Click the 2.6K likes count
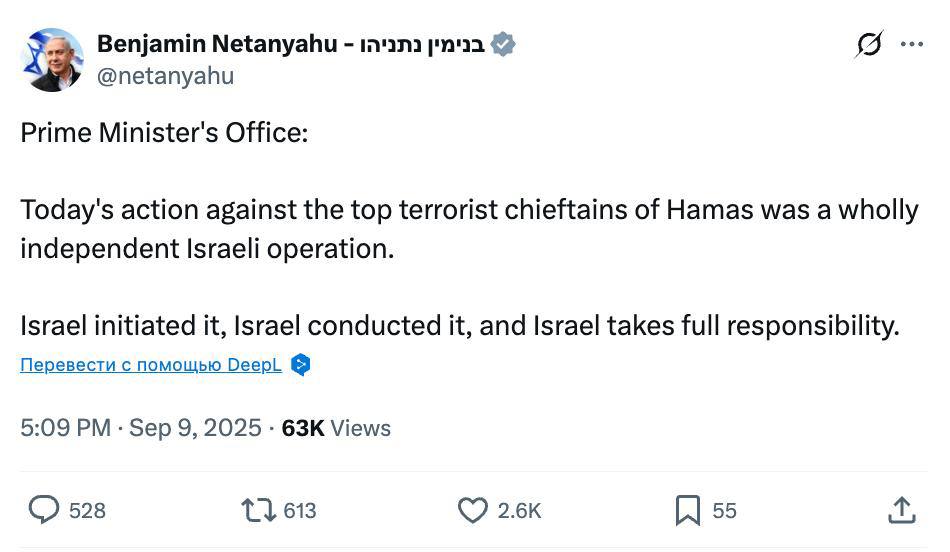This screenshot has width=950, height=552. coord(519,511)
